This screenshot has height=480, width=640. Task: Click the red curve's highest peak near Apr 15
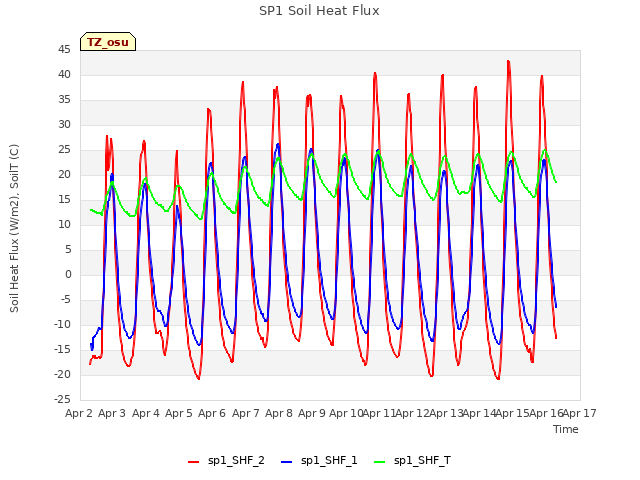pos(509,61)
